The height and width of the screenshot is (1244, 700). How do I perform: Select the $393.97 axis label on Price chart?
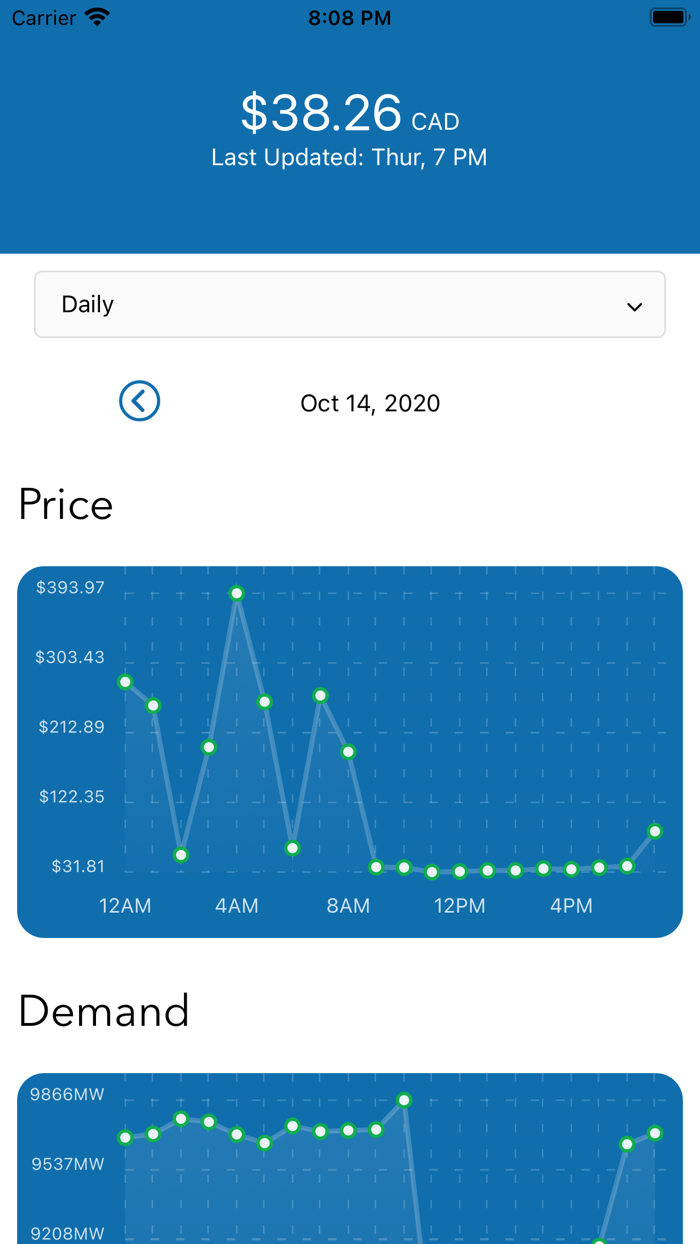70,588
